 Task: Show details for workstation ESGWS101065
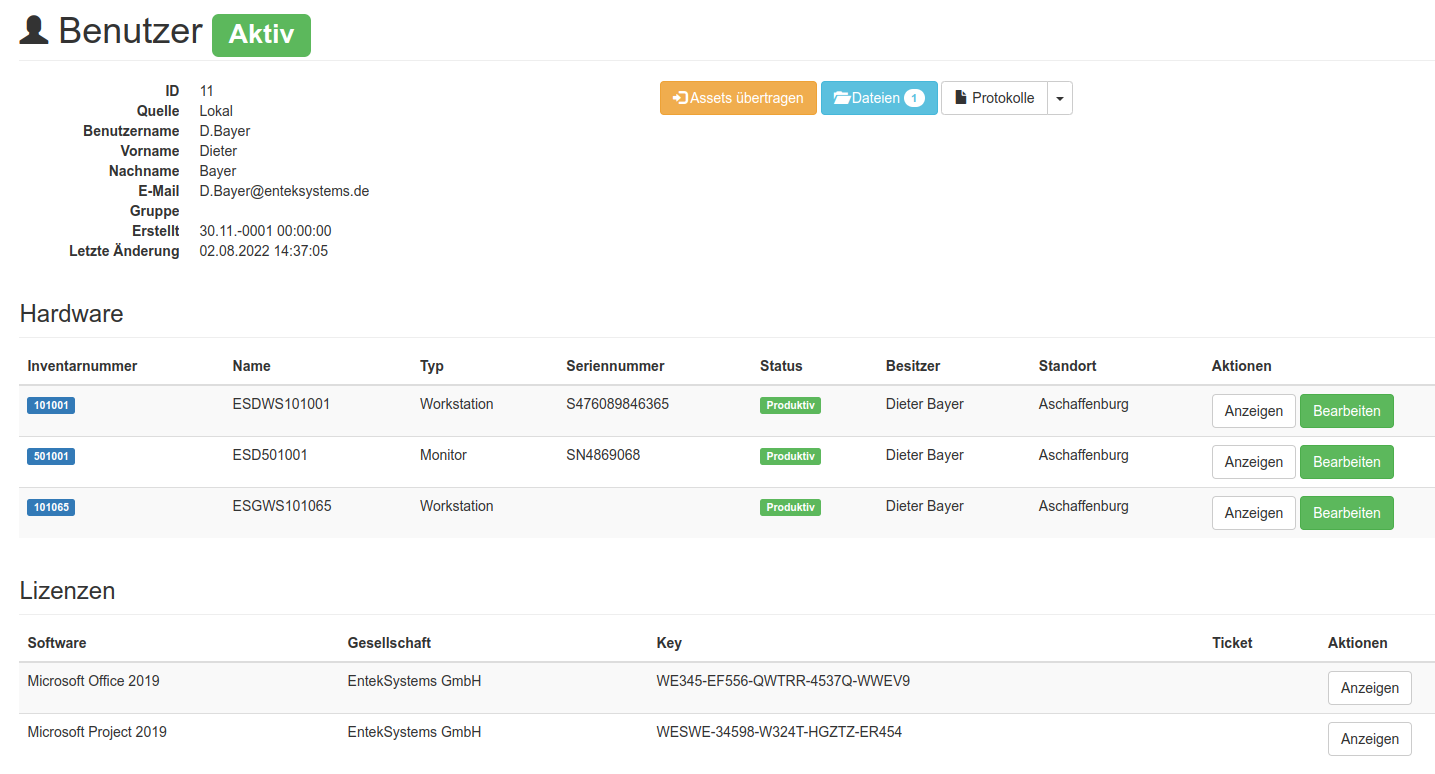[x=1253, y=513]
